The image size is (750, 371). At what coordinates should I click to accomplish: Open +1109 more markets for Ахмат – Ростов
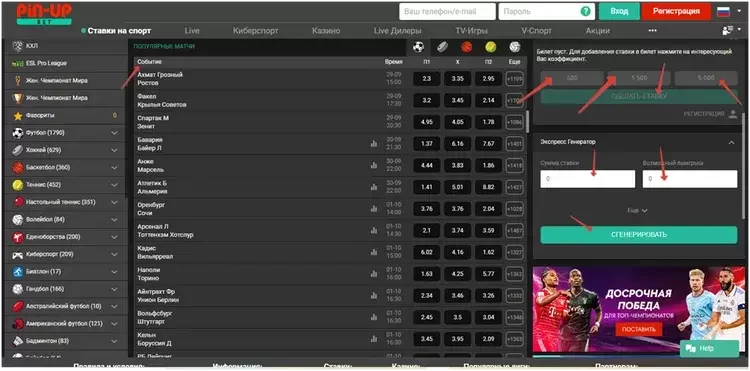click(x=515, y=78)
